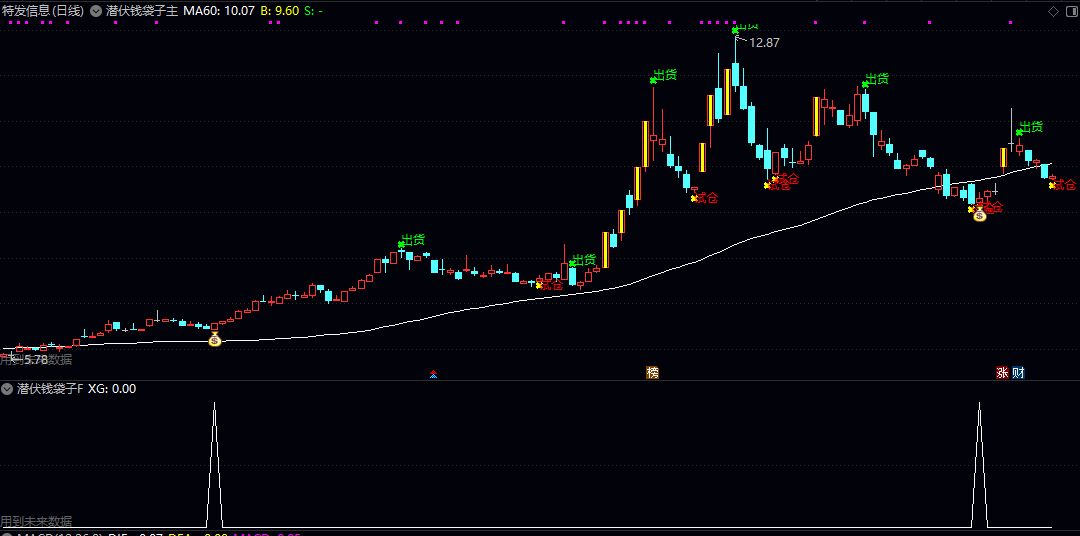The height and width of the screenshot is (536, 1080).
Task: Click the second green 出货 sell signal
Action: point(583,260)
